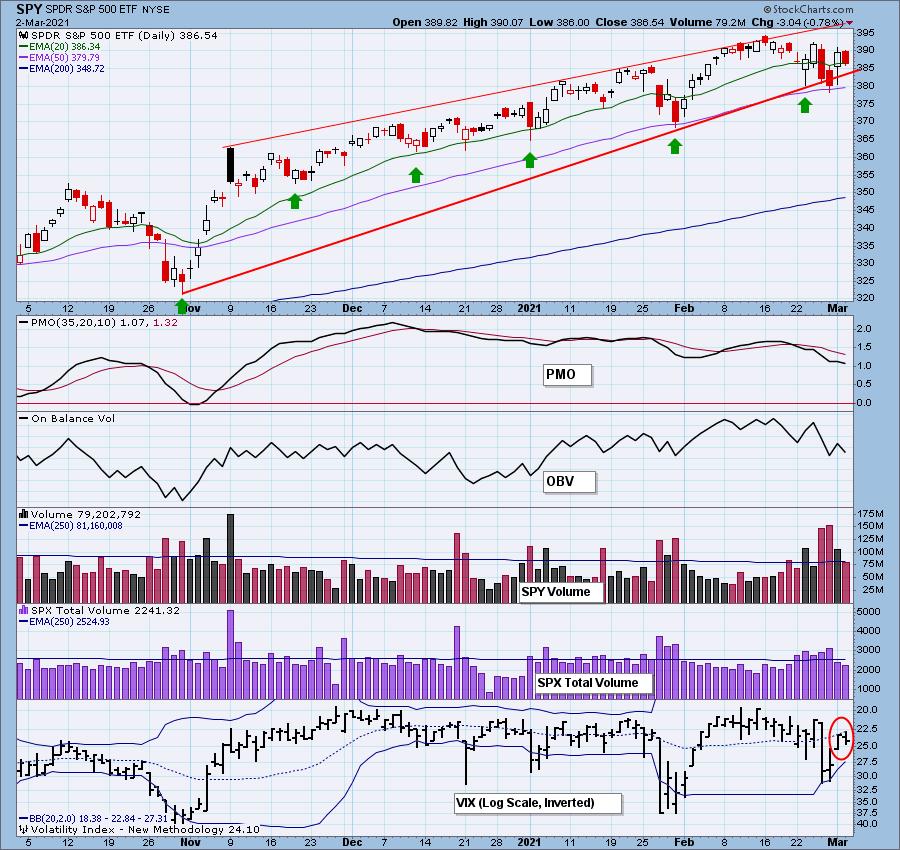Select the EMA(20) 386.34 legend entry
This screenshot has width=900, height=850.
60,46
